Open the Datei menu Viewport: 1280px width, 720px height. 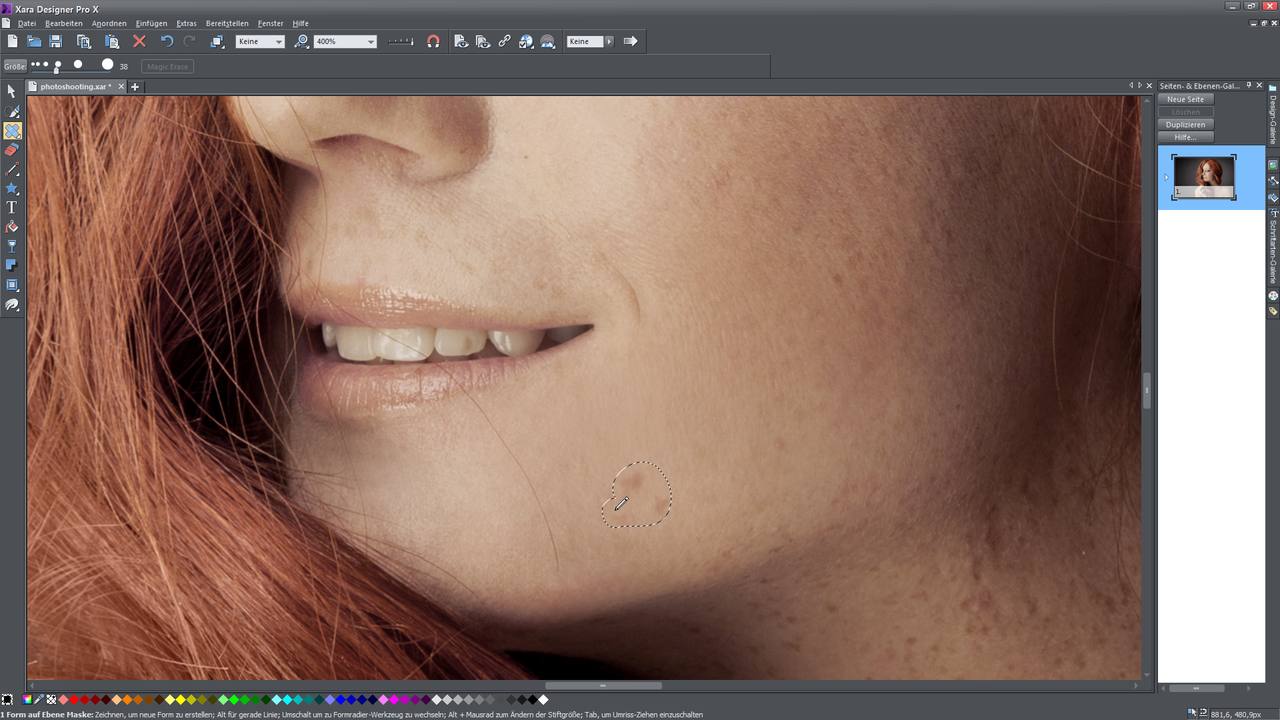click(x=26, y=23)
